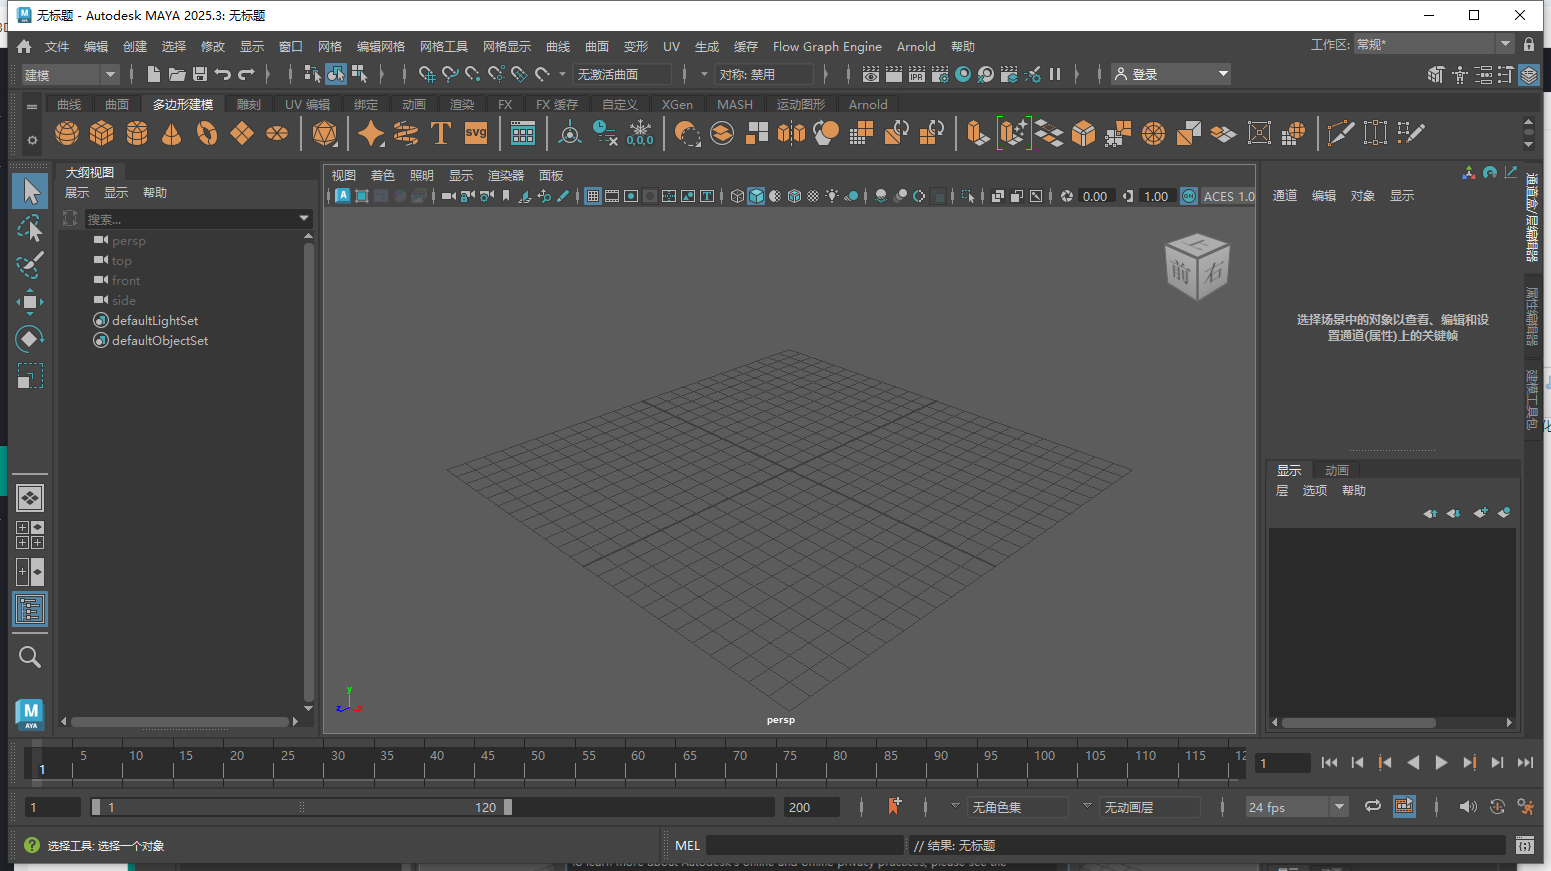Toggle the Outliner panel button in toolbox
The height and width of the screenshot is (871, 1551).
click(30, 609)
